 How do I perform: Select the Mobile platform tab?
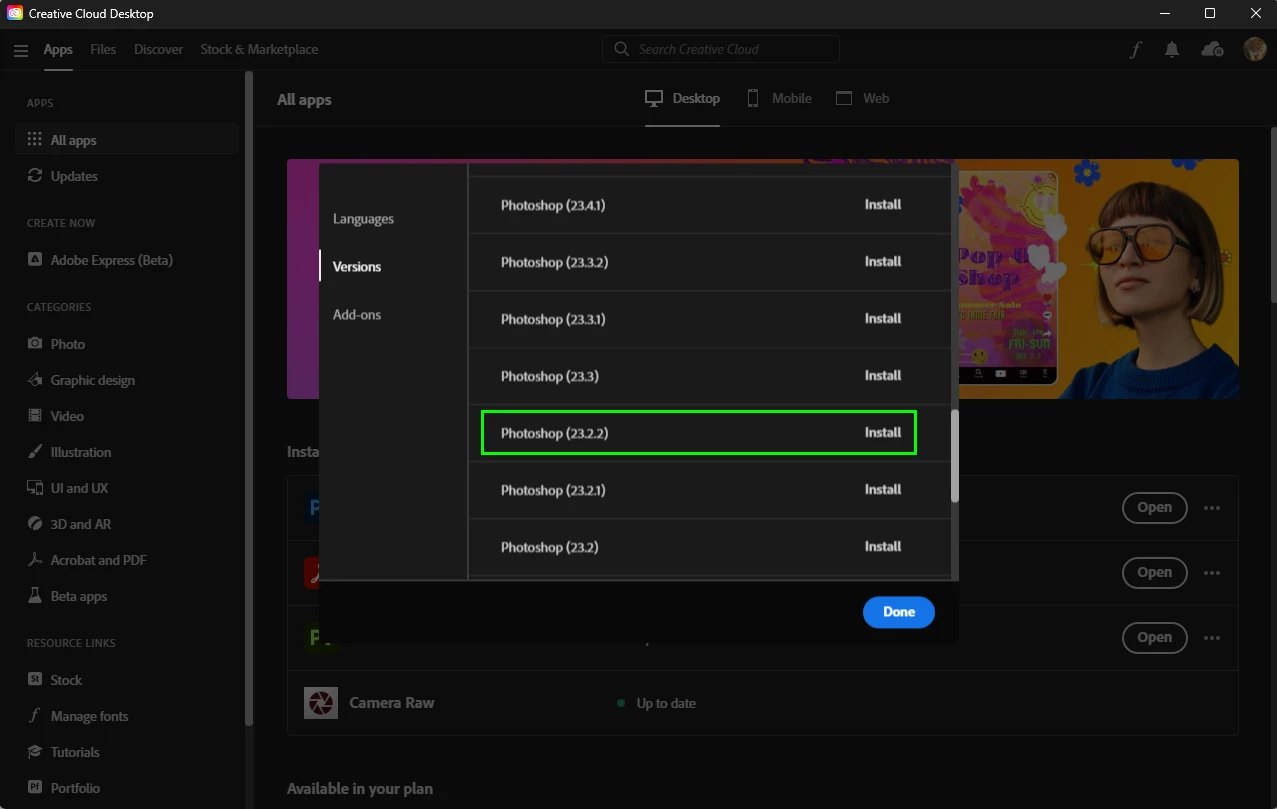coord(778,98)
